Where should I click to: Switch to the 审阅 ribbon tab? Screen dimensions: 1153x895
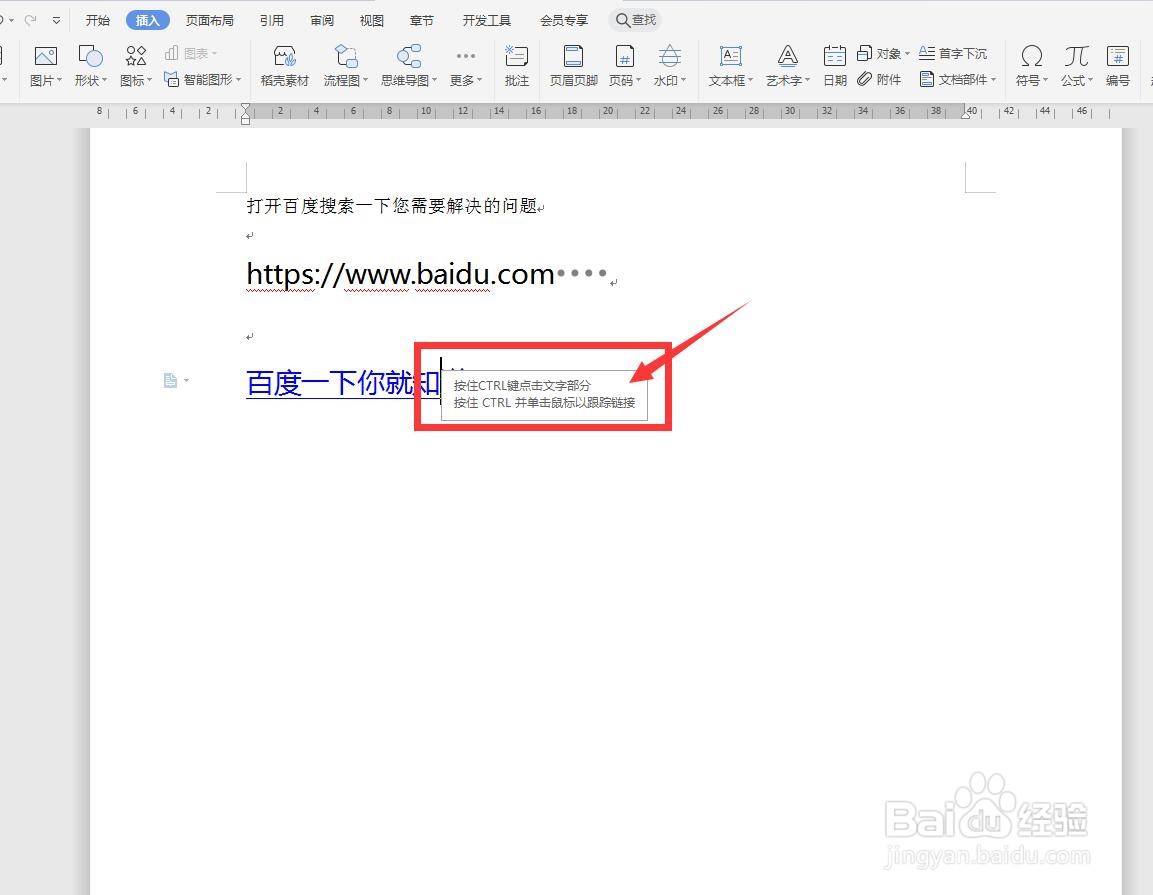(x=321, y=19)
